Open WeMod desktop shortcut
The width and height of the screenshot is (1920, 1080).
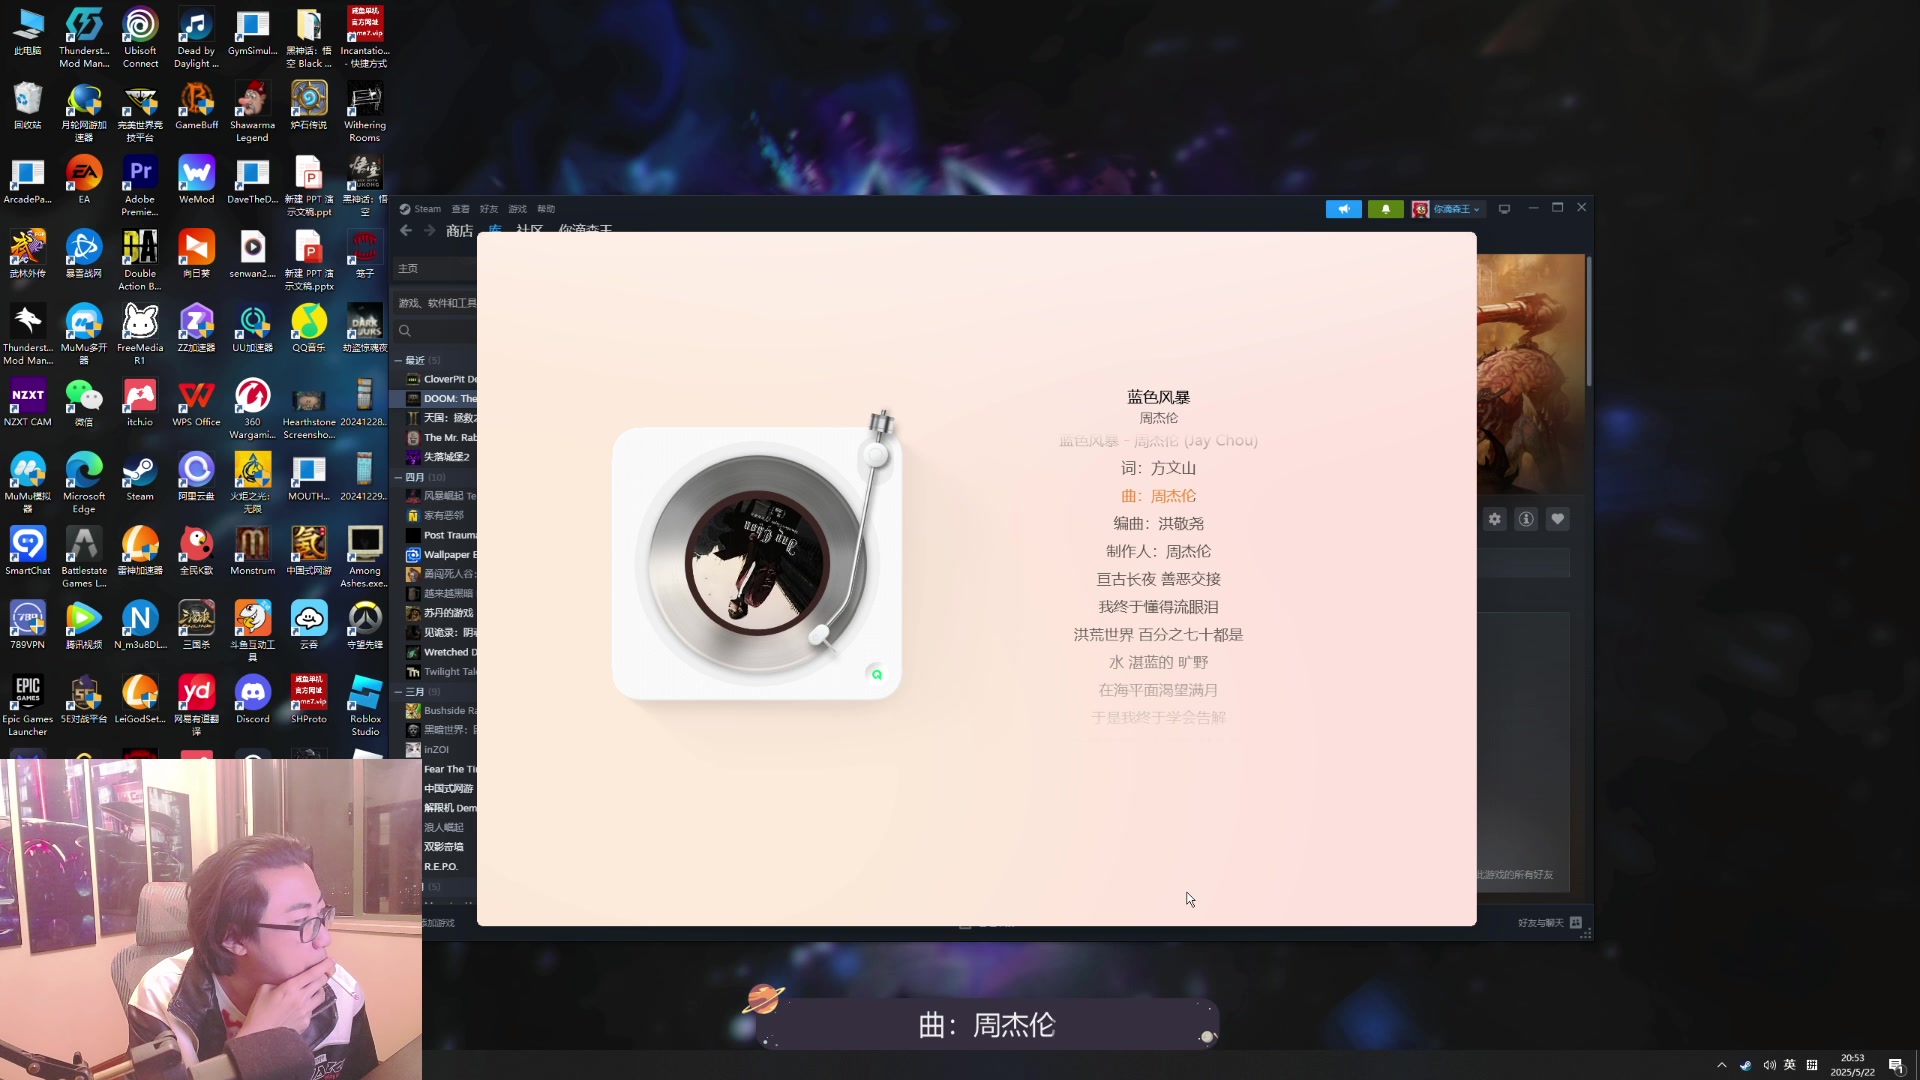click(x=196, y=181)
